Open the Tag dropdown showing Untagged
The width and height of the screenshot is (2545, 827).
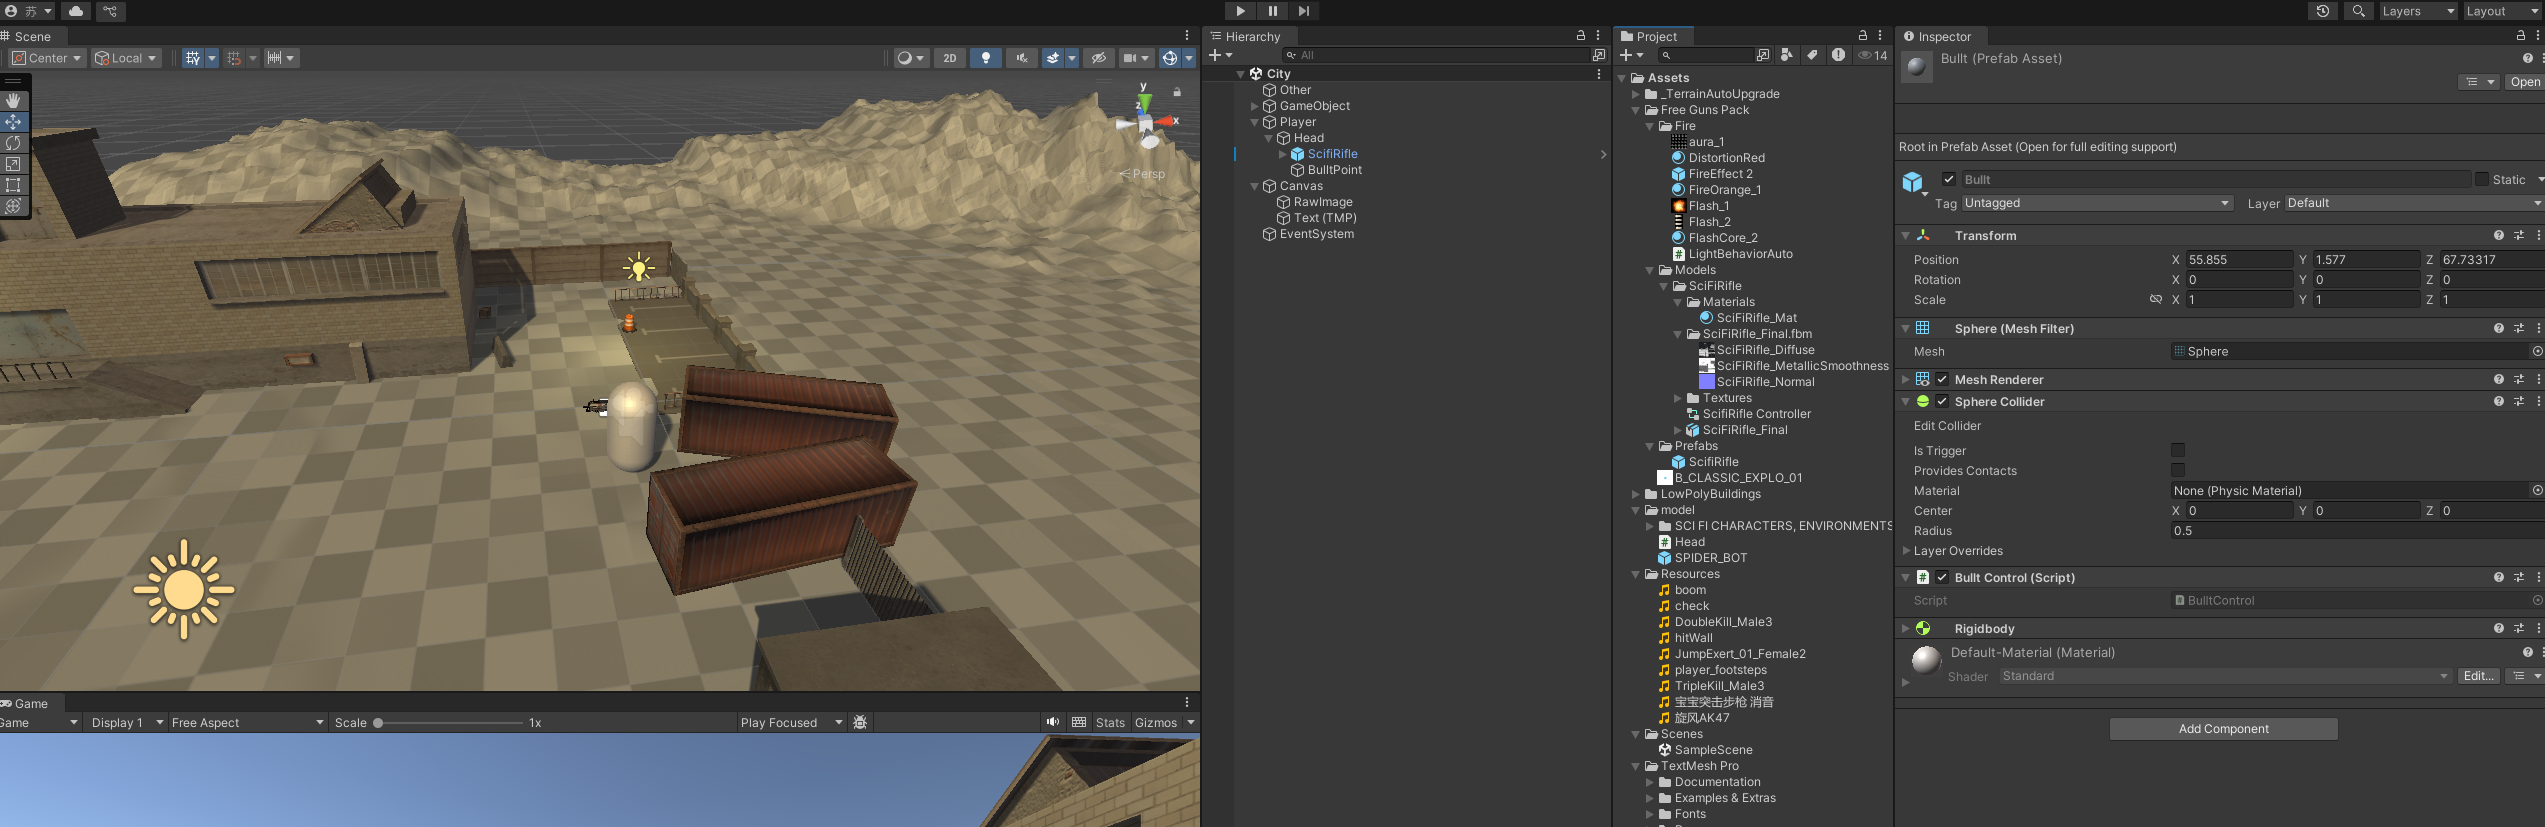pos(2096,203)
